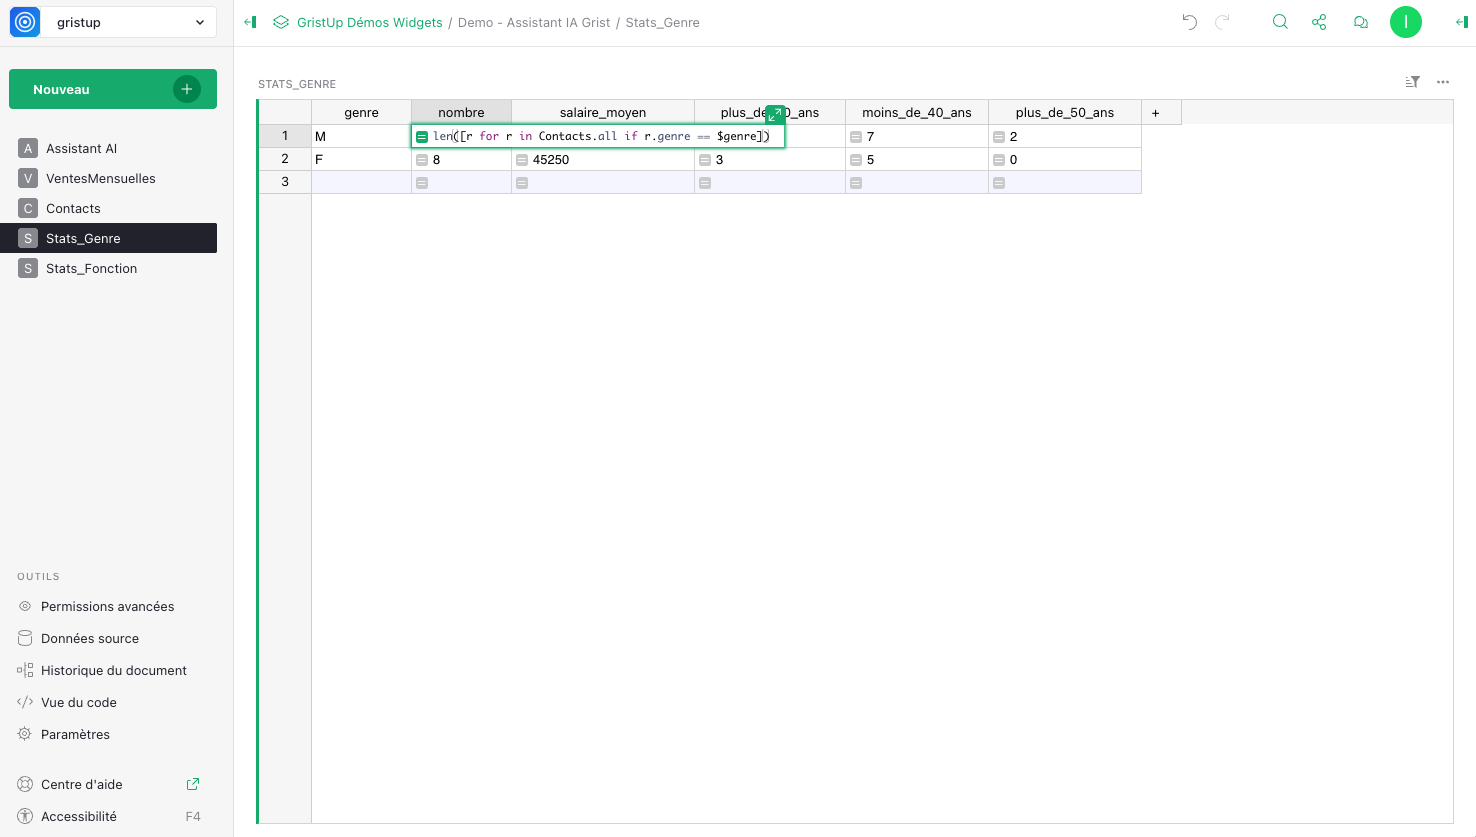The image size is (1476, 837).
Task: Open the search magnifier icon
Action: click(1280, 22)
